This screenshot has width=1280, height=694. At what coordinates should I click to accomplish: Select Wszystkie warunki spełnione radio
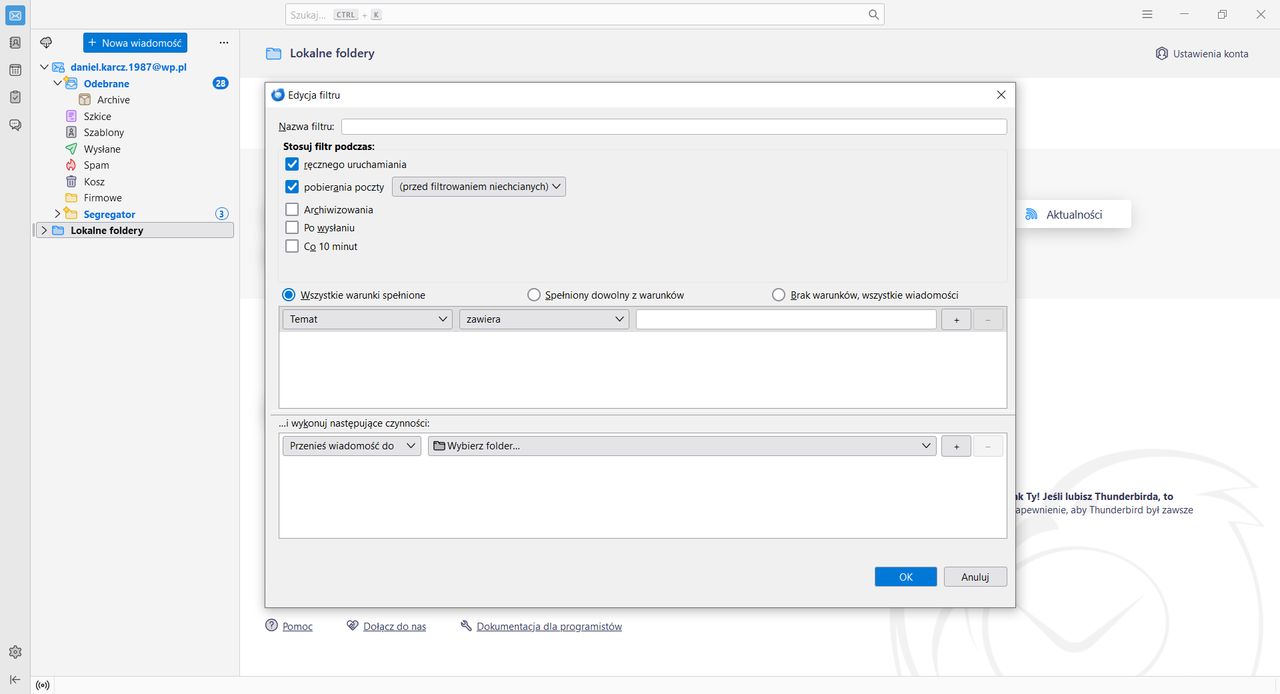289,295
